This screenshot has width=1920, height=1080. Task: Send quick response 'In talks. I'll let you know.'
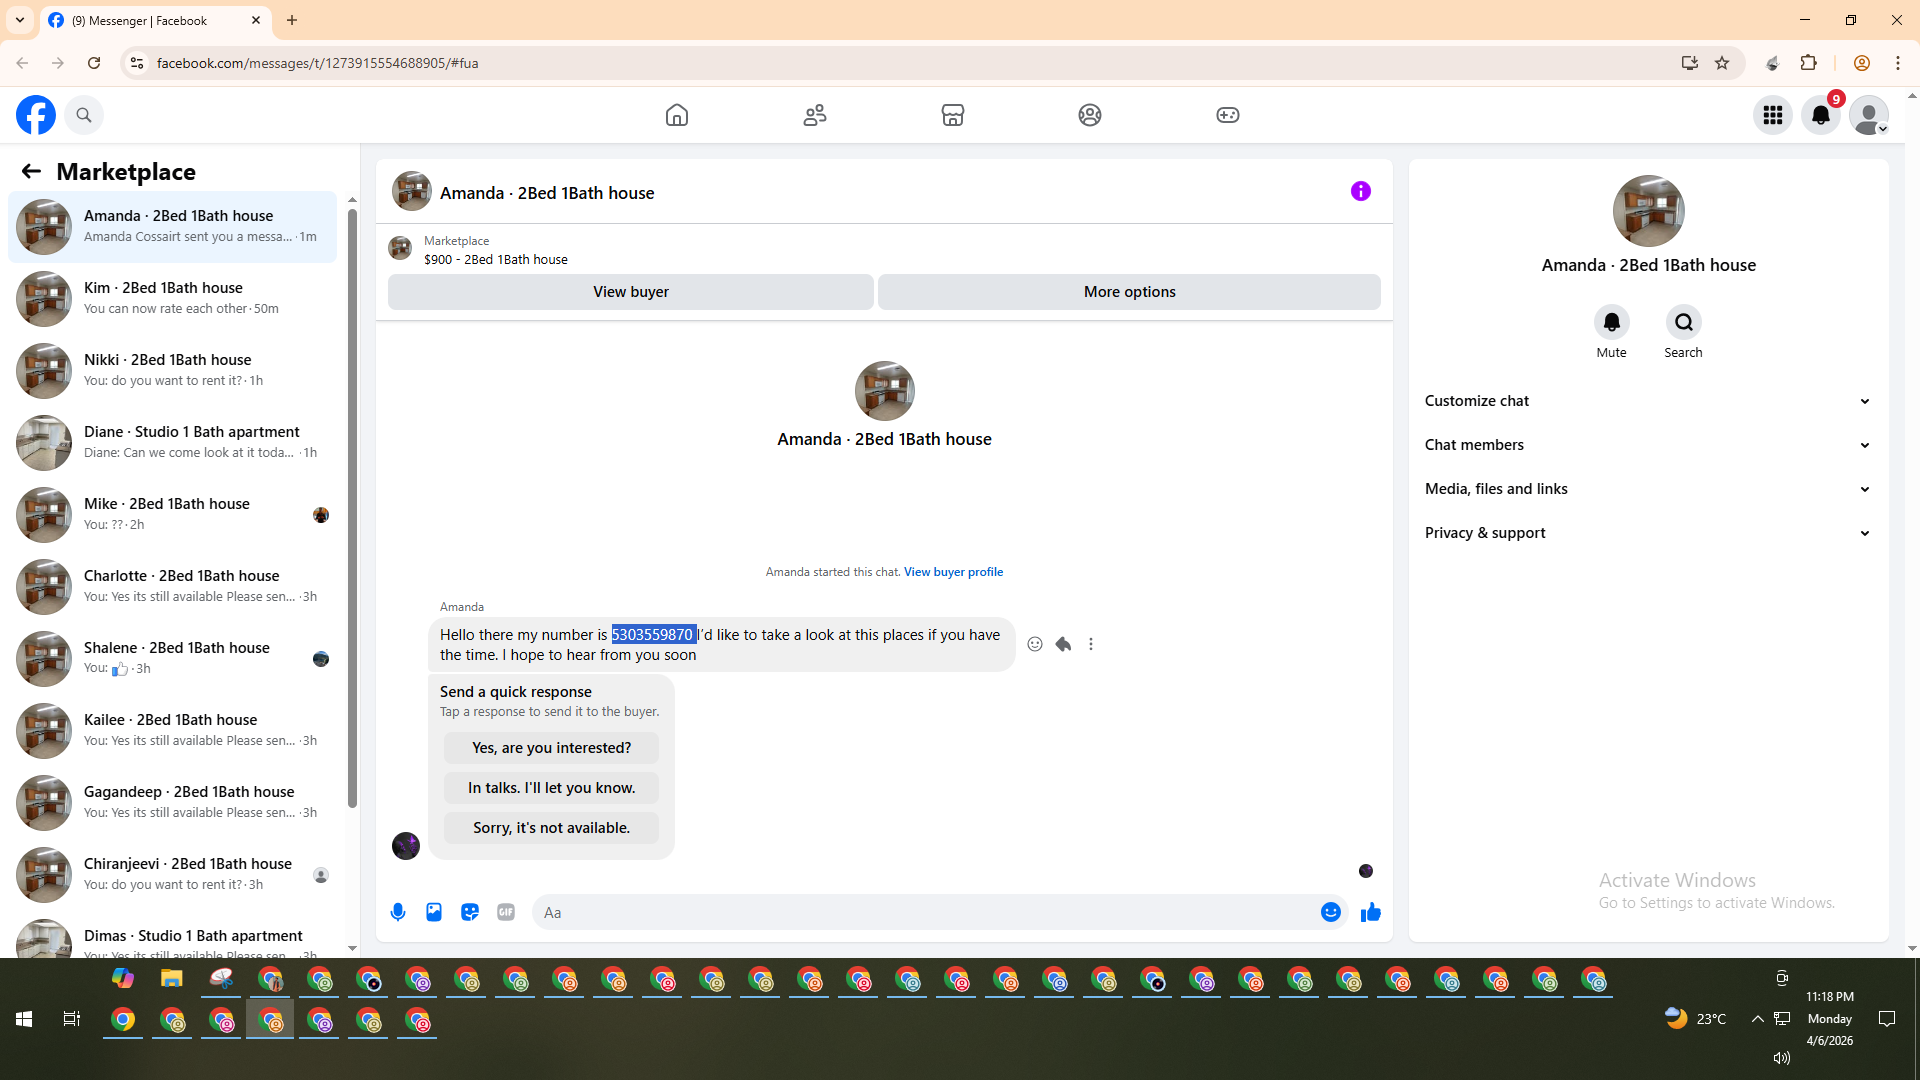click(x=551, y=788)
